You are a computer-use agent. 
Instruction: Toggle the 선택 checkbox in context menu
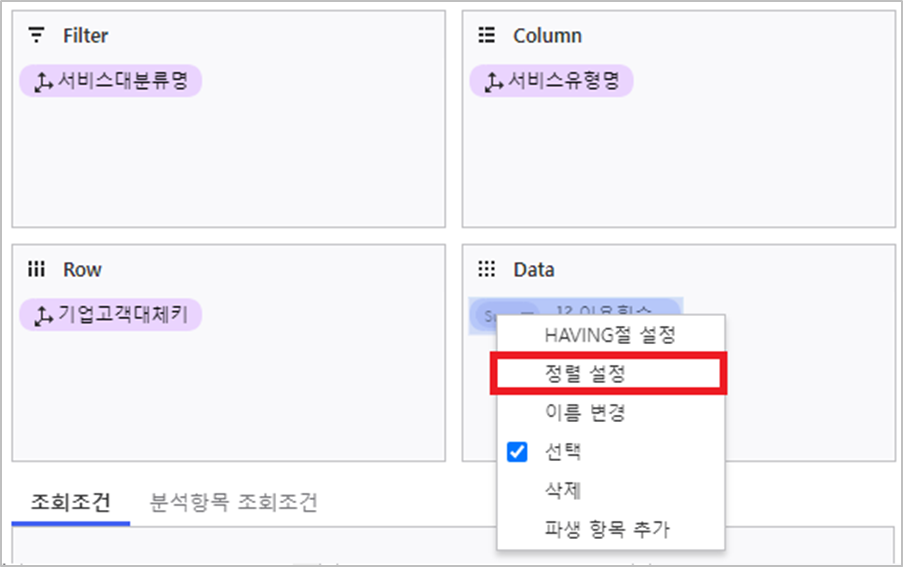517,452
